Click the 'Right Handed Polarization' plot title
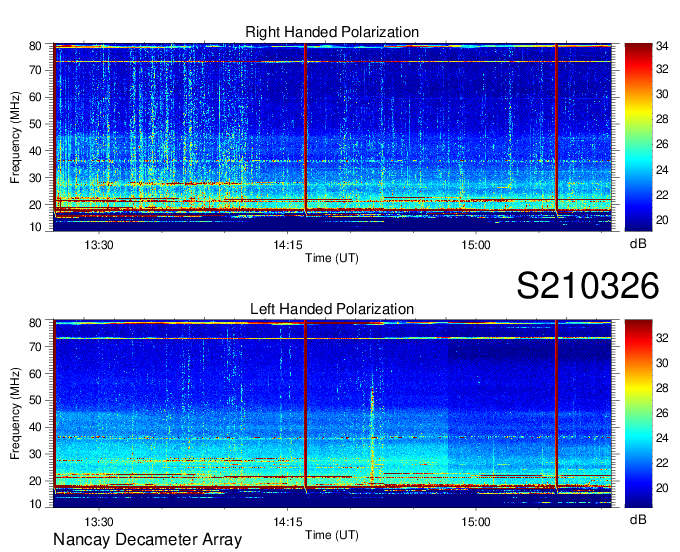Image resolution: width=680 pixels, height=552 pixels. 332,32
